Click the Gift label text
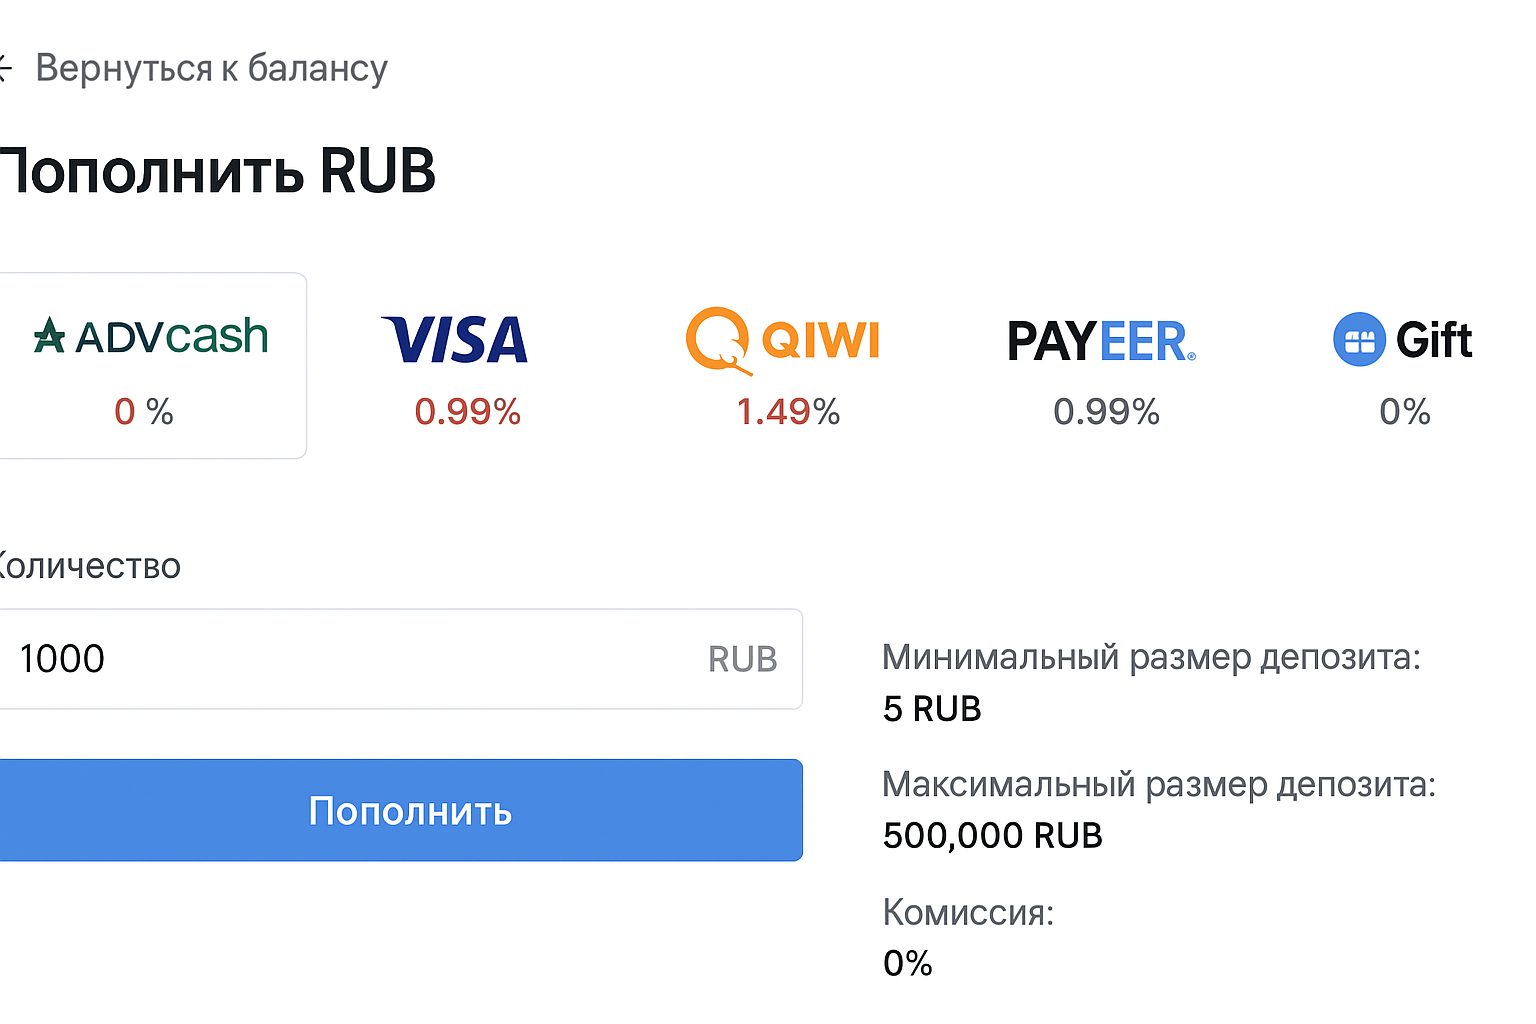Viewport: 1536px width, 1024px height. pos(1434,341)
